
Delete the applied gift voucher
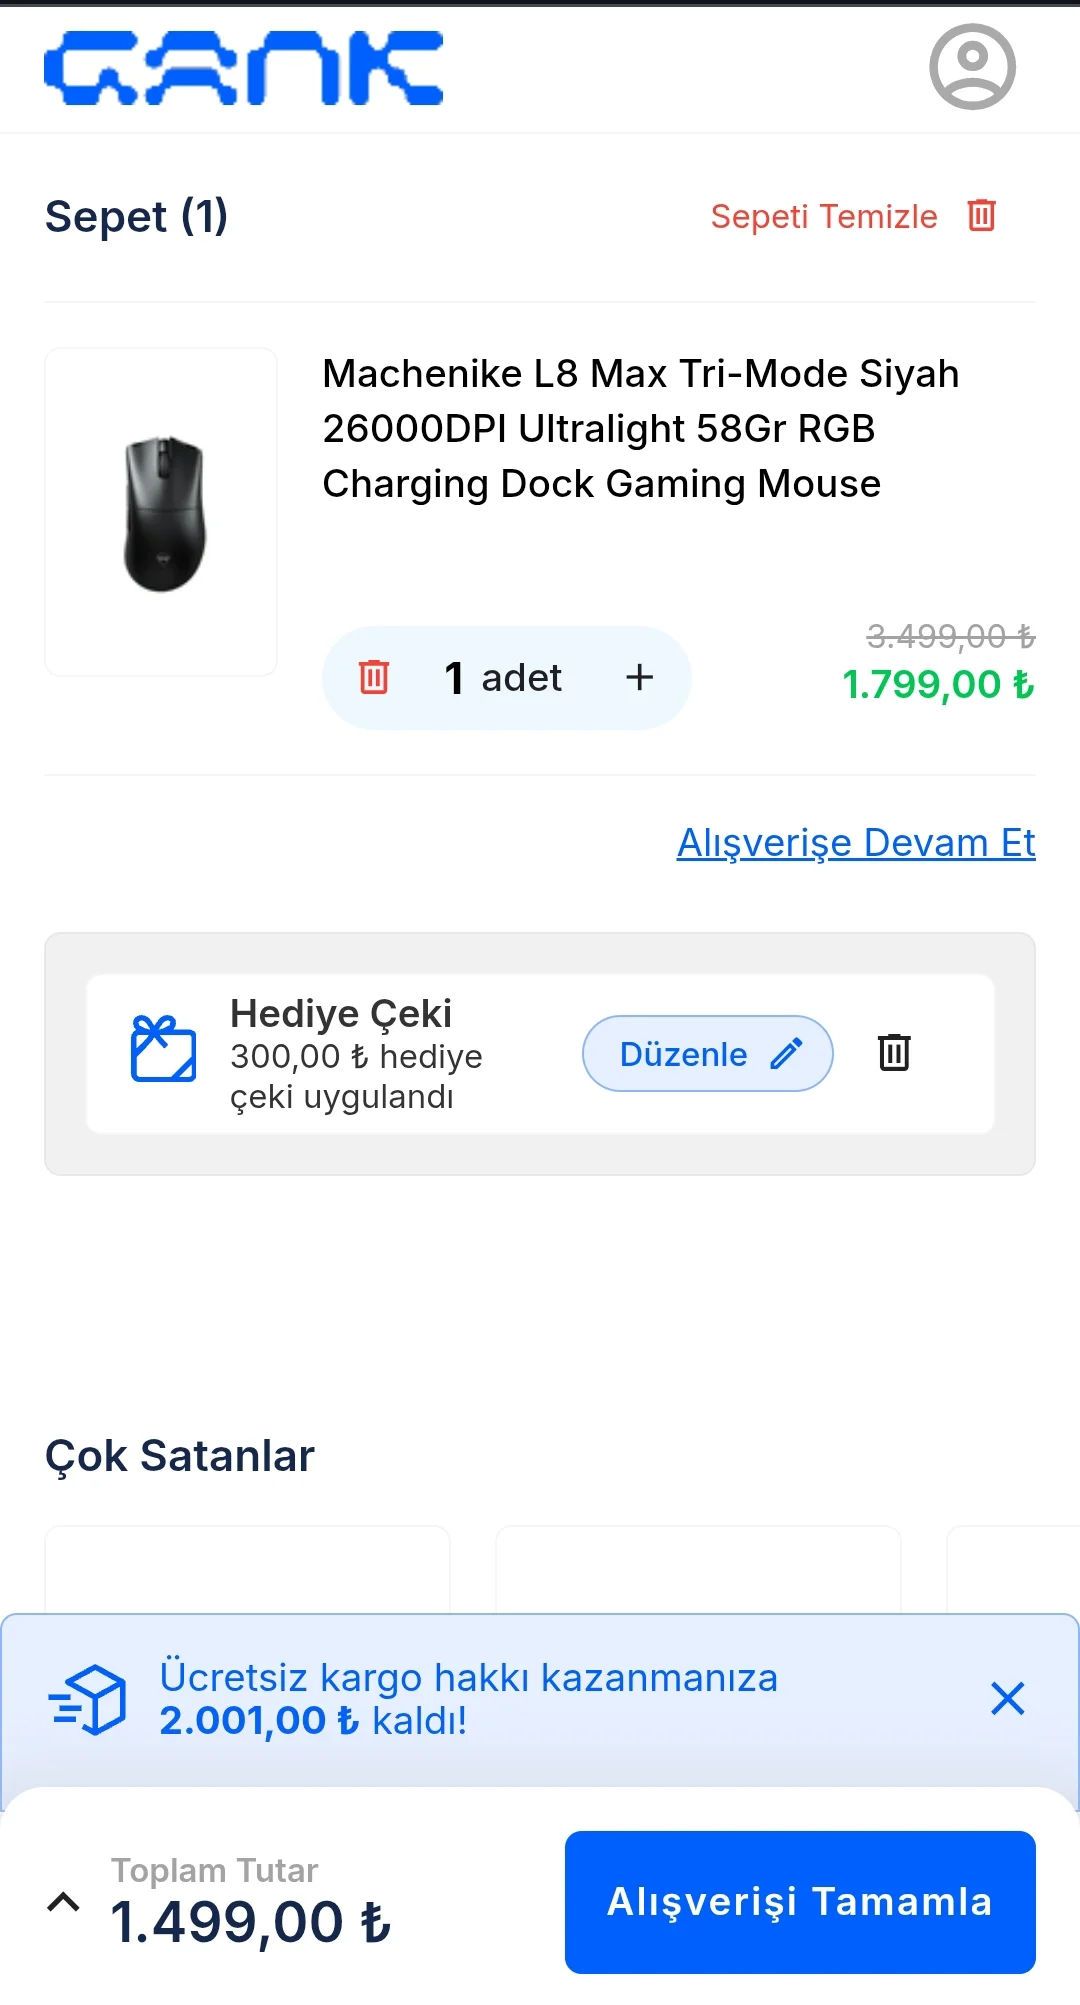pyautogui.click(x=893, y=1052)
